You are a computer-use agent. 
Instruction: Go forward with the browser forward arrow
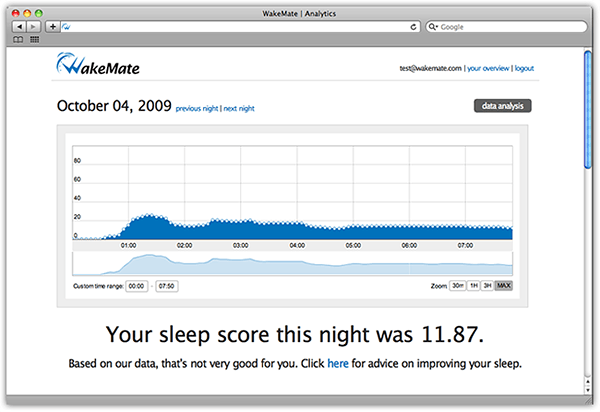click(x=34, y=27)
